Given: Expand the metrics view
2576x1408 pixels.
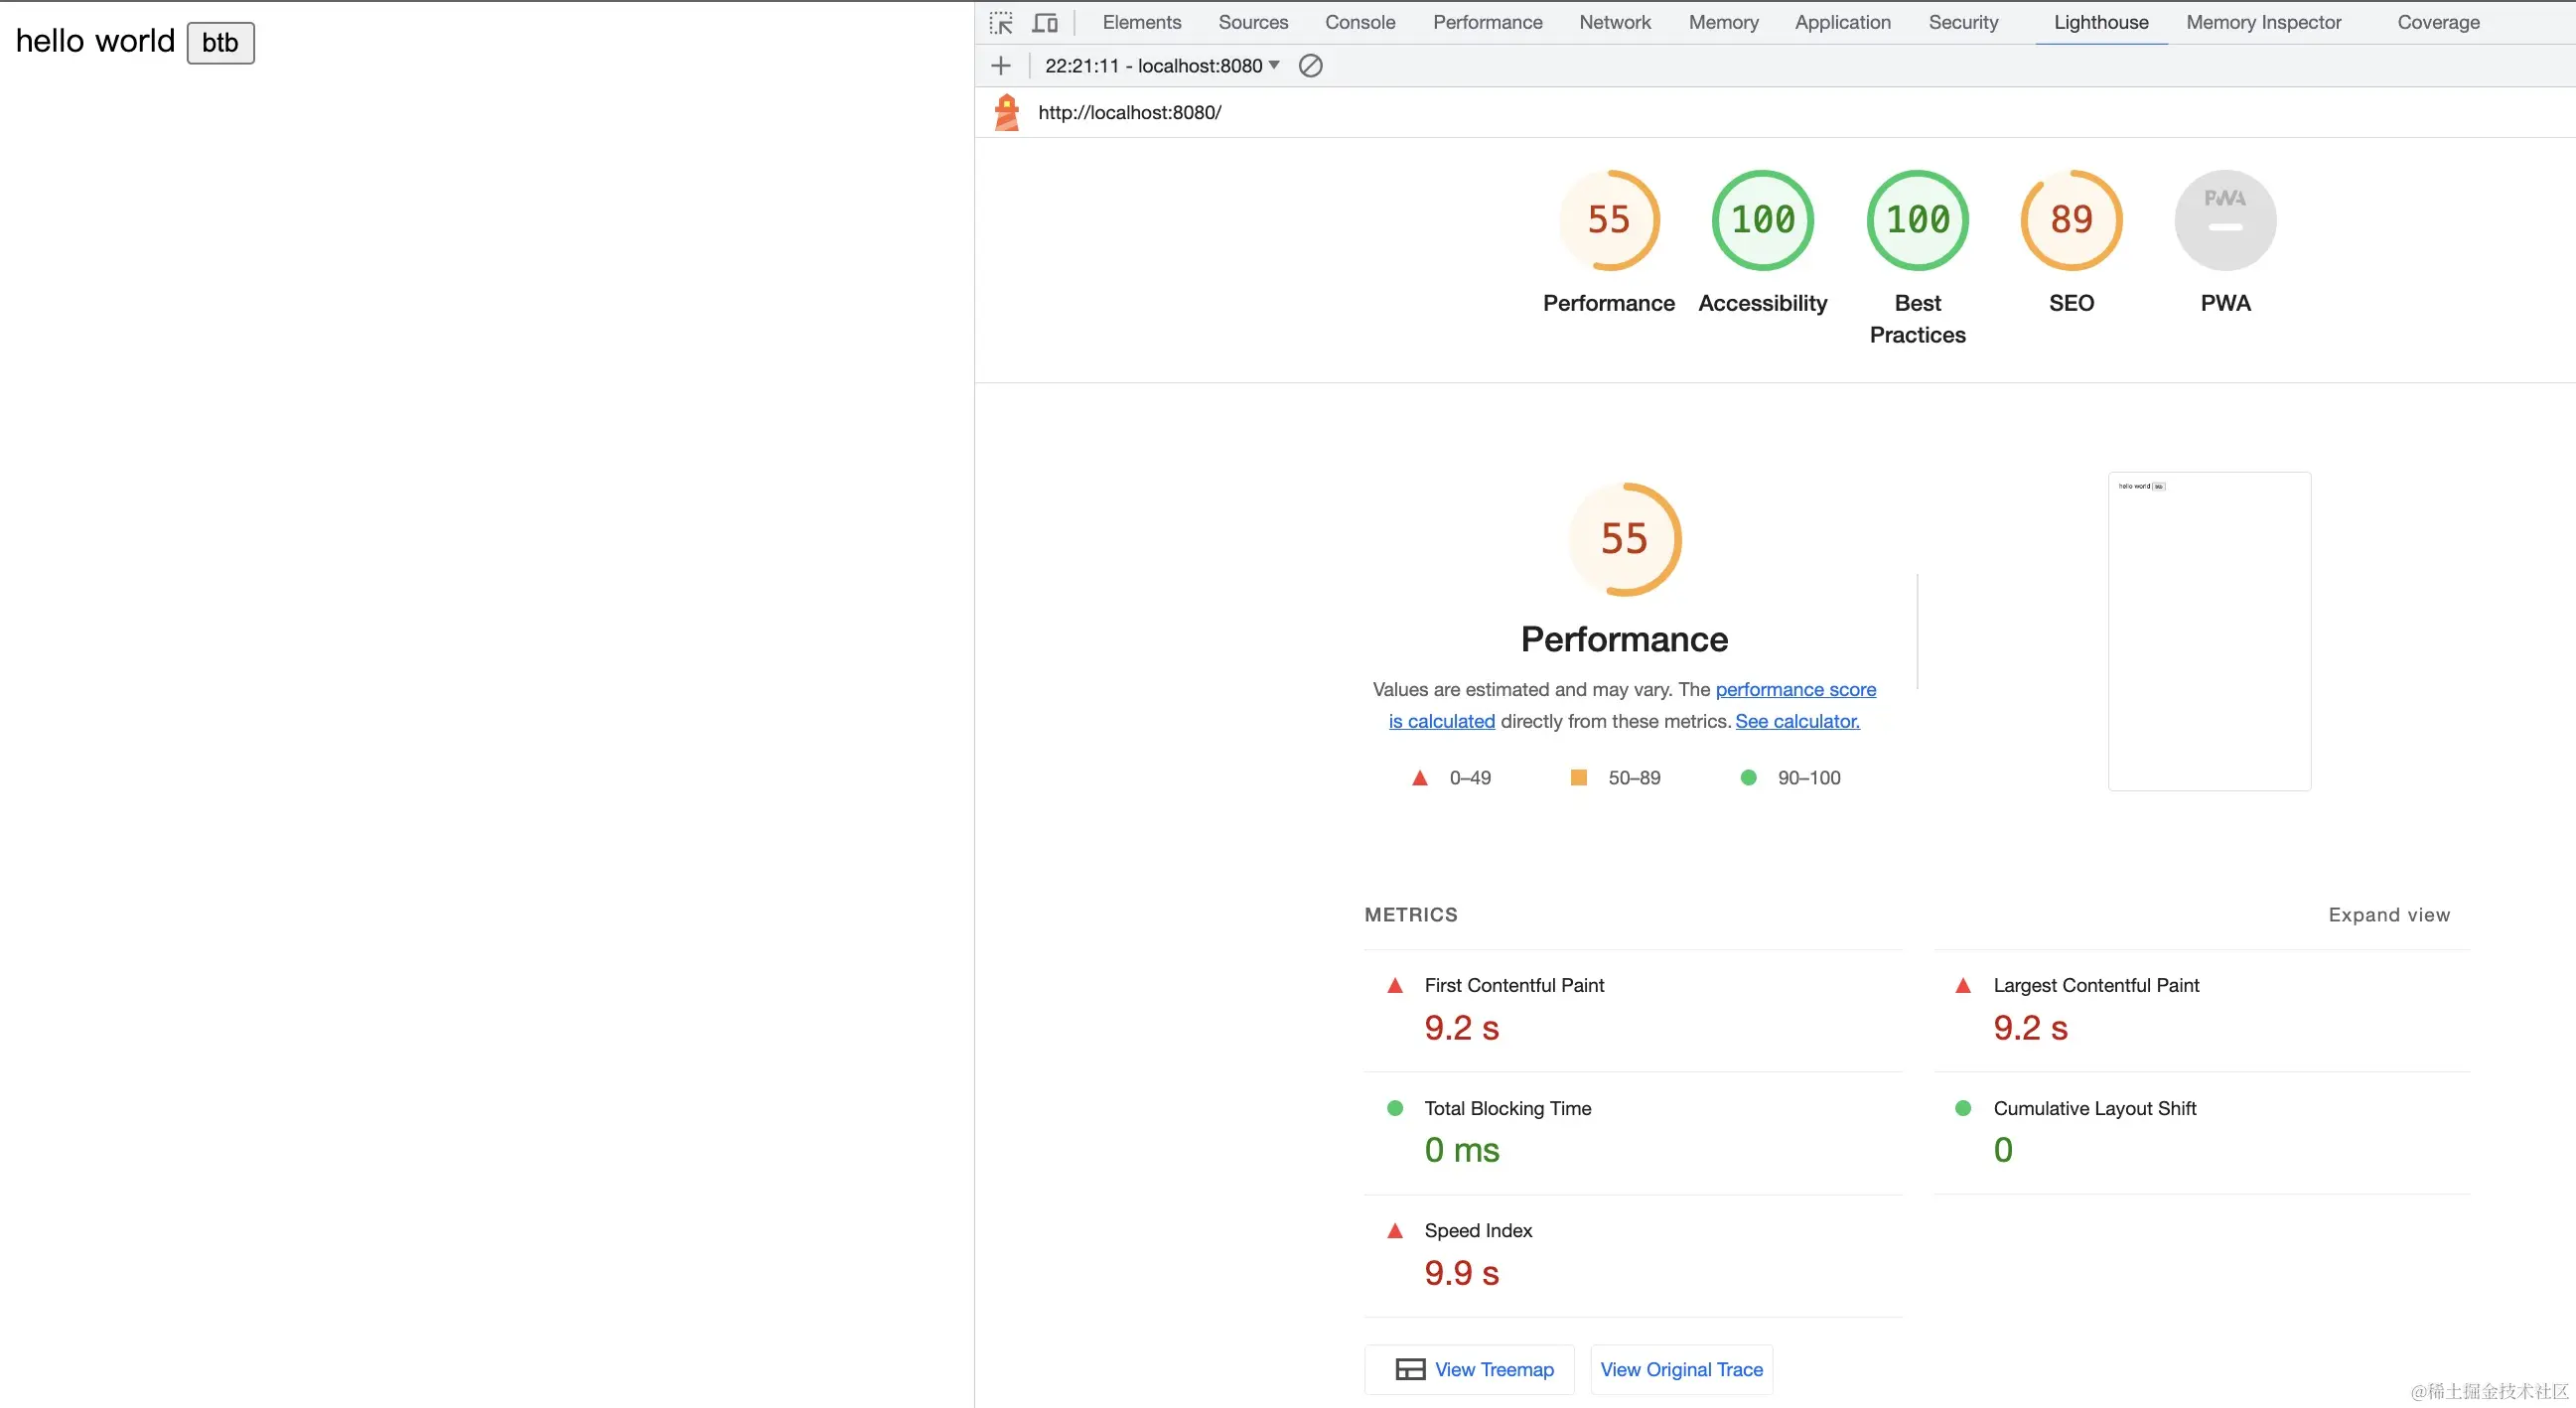Looking at the screenshot, I should click(x=2388, y=915).
